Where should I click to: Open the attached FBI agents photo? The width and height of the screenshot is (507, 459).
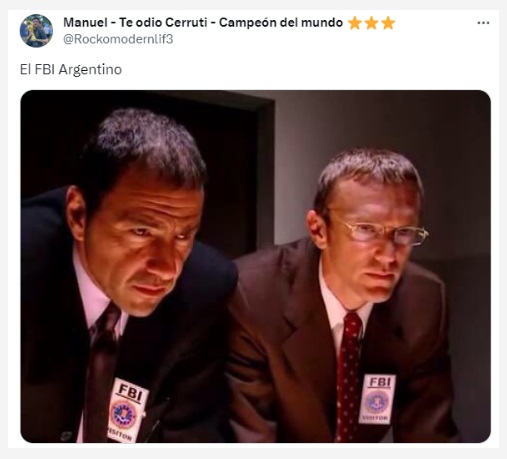[255, 266]
